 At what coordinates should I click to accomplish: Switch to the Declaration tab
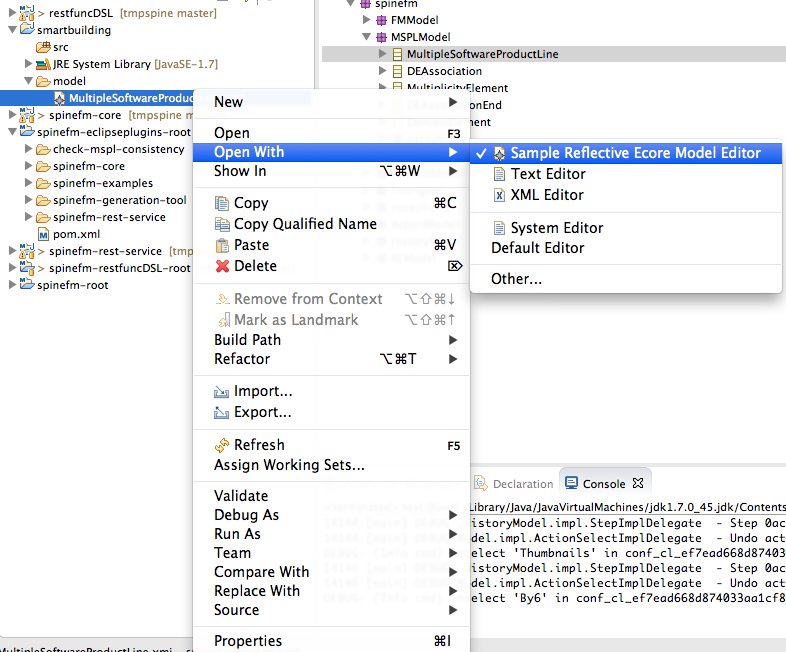coord(515,484)
